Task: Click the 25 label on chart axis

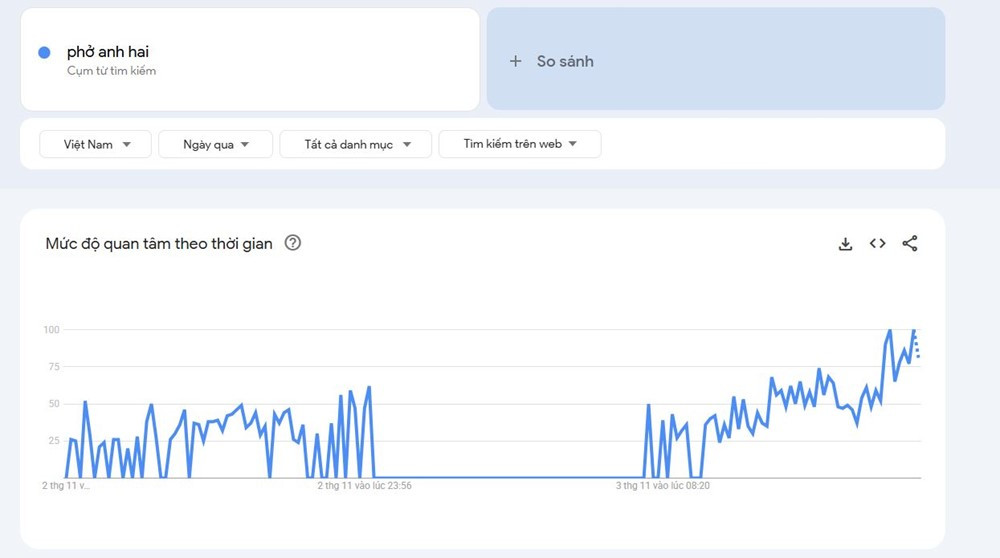Action: (x=54, y=441)
